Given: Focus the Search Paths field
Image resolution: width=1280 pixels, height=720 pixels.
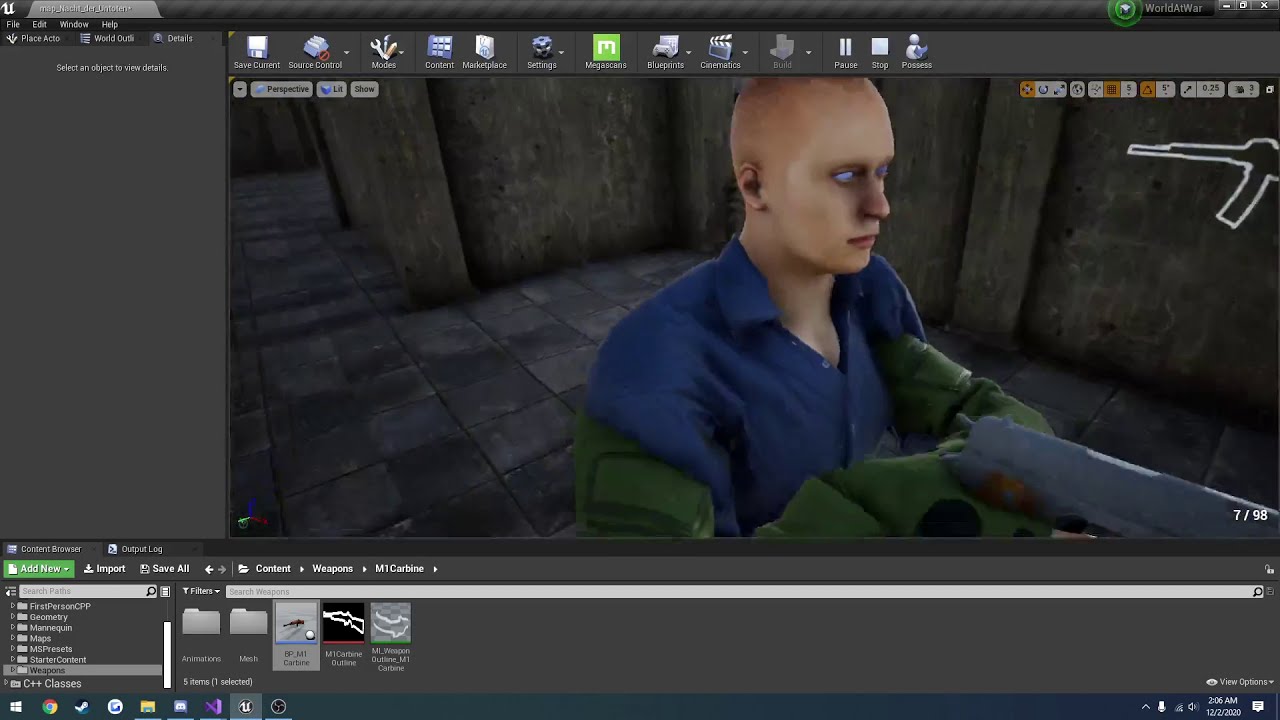Looking at the screenshot, I should (88, 592).
